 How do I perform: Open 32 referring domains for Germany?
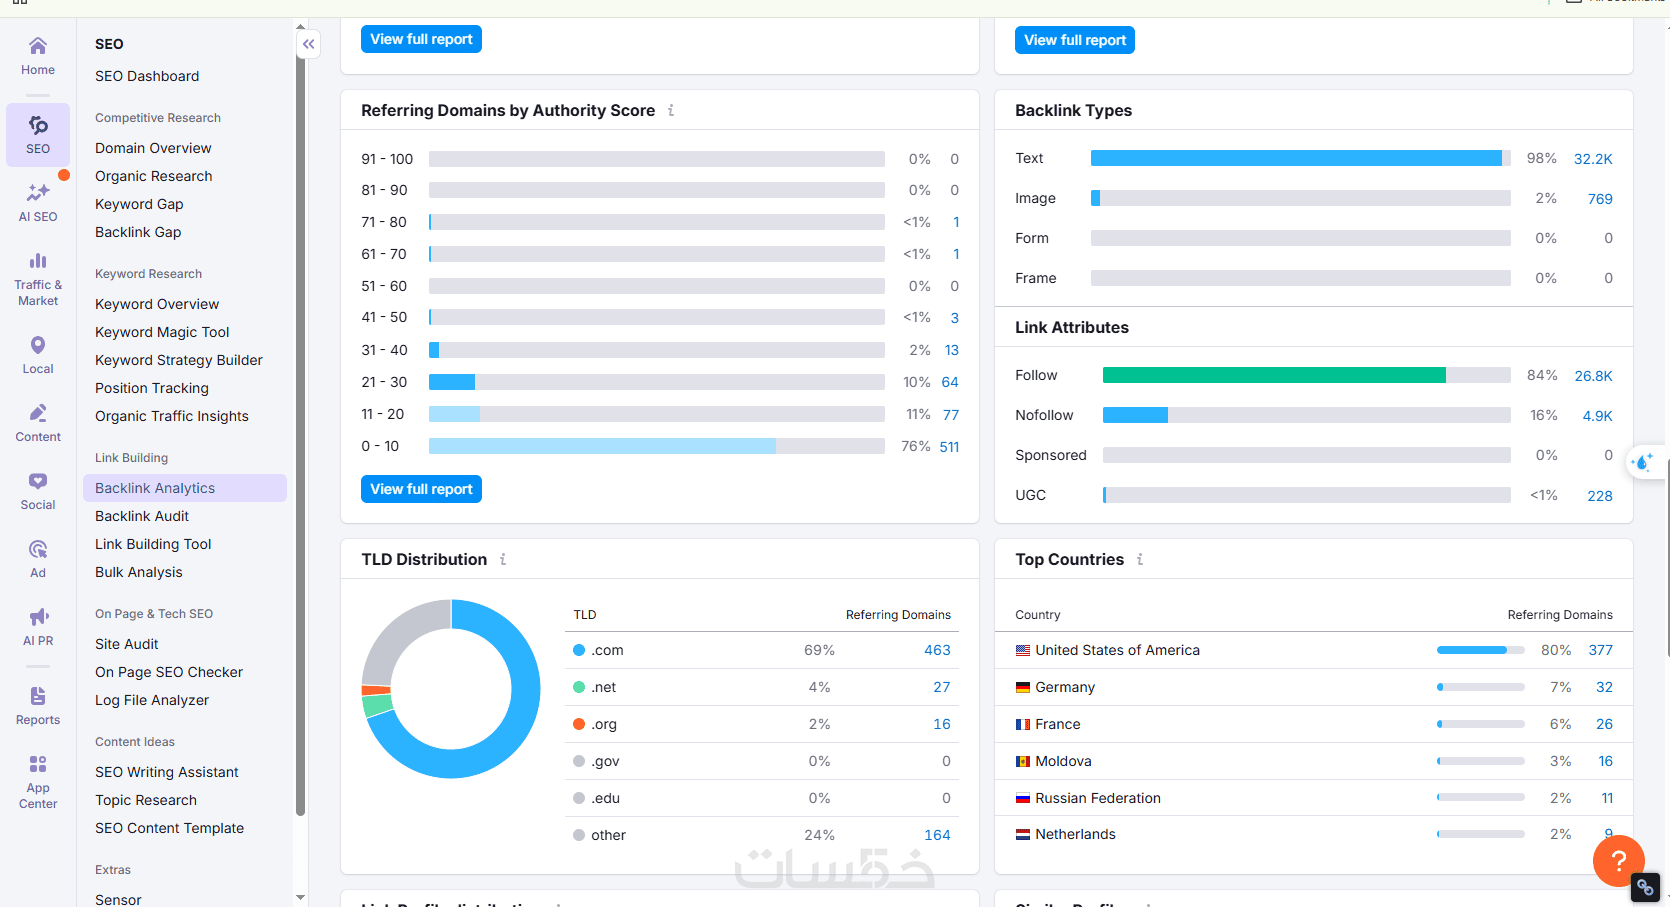[x=1604, y=687]
